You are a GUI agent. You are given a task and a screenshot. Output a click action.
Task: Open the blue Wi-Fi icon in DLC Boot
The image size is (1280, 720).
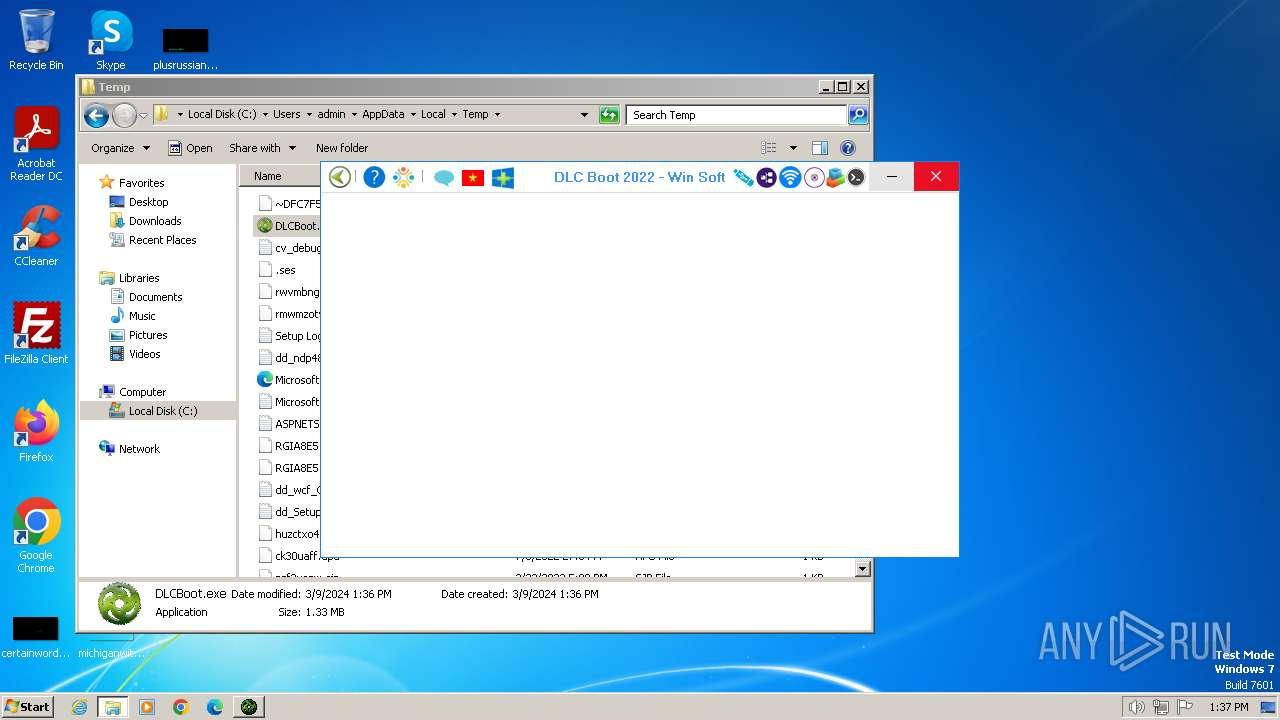pyautogui.click(x=790, y=177)
